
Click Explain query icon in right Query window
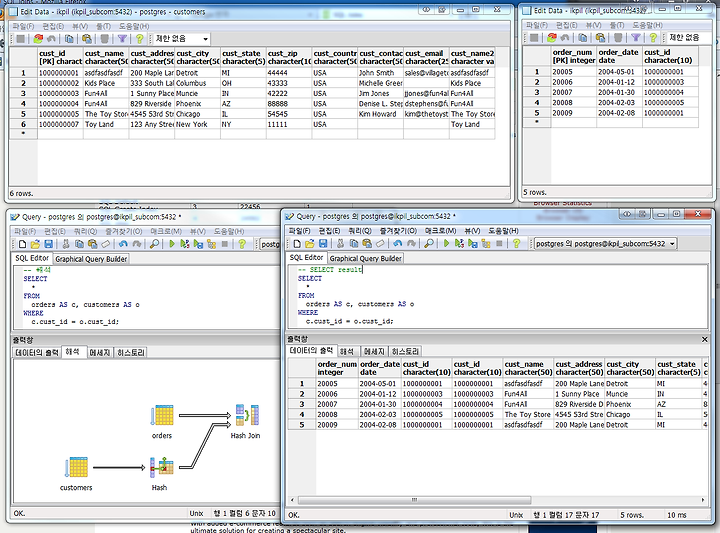point(486,244)
